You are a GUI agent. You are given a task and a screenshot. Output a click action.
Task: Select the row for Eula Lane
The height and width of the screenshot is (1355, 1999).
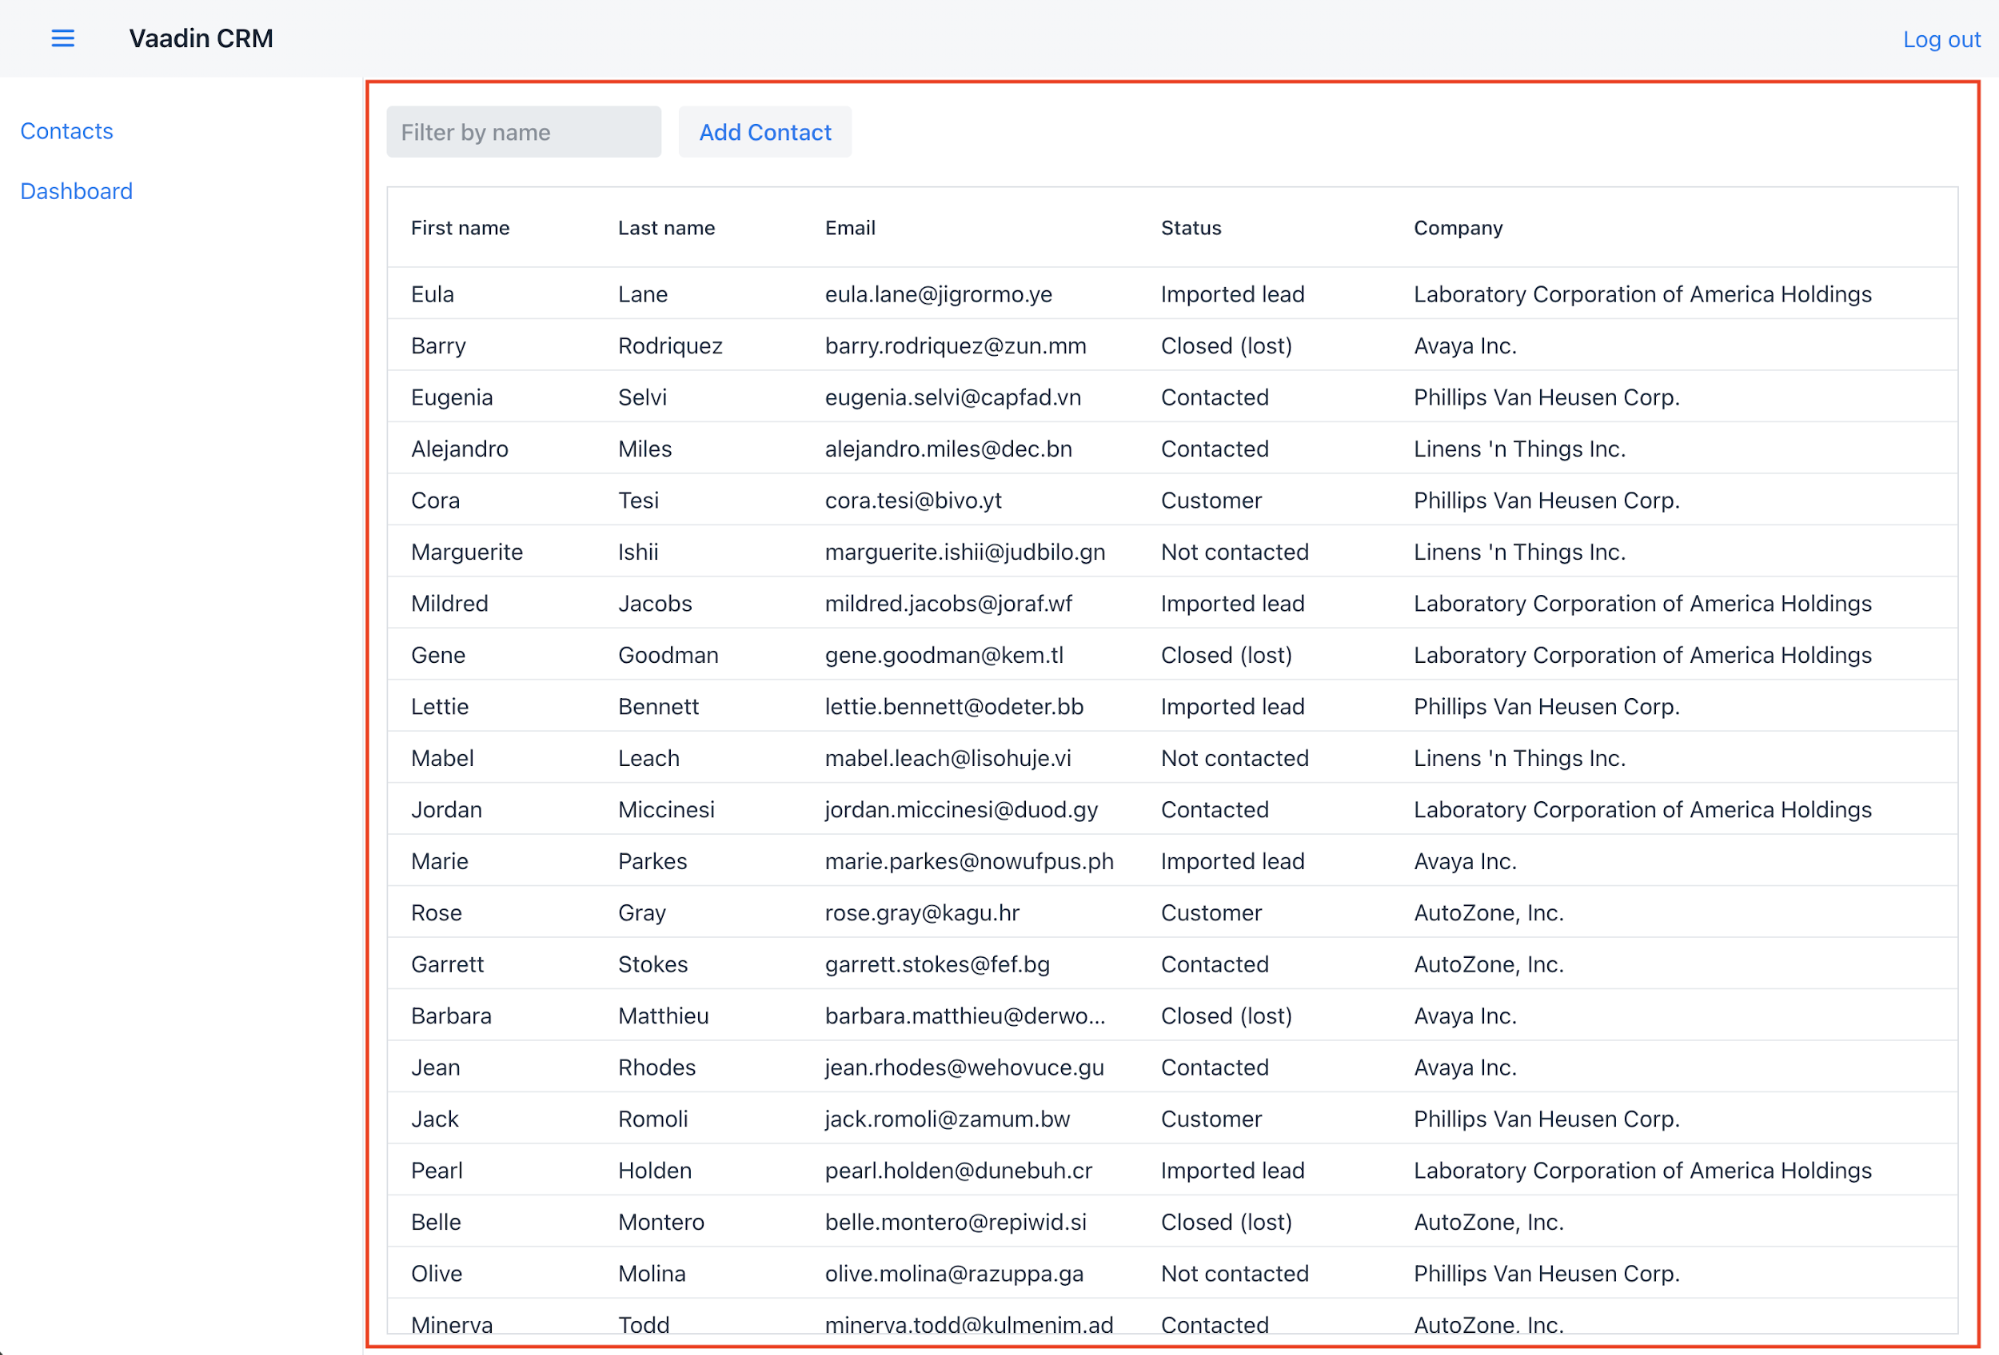pos(1172,294)
